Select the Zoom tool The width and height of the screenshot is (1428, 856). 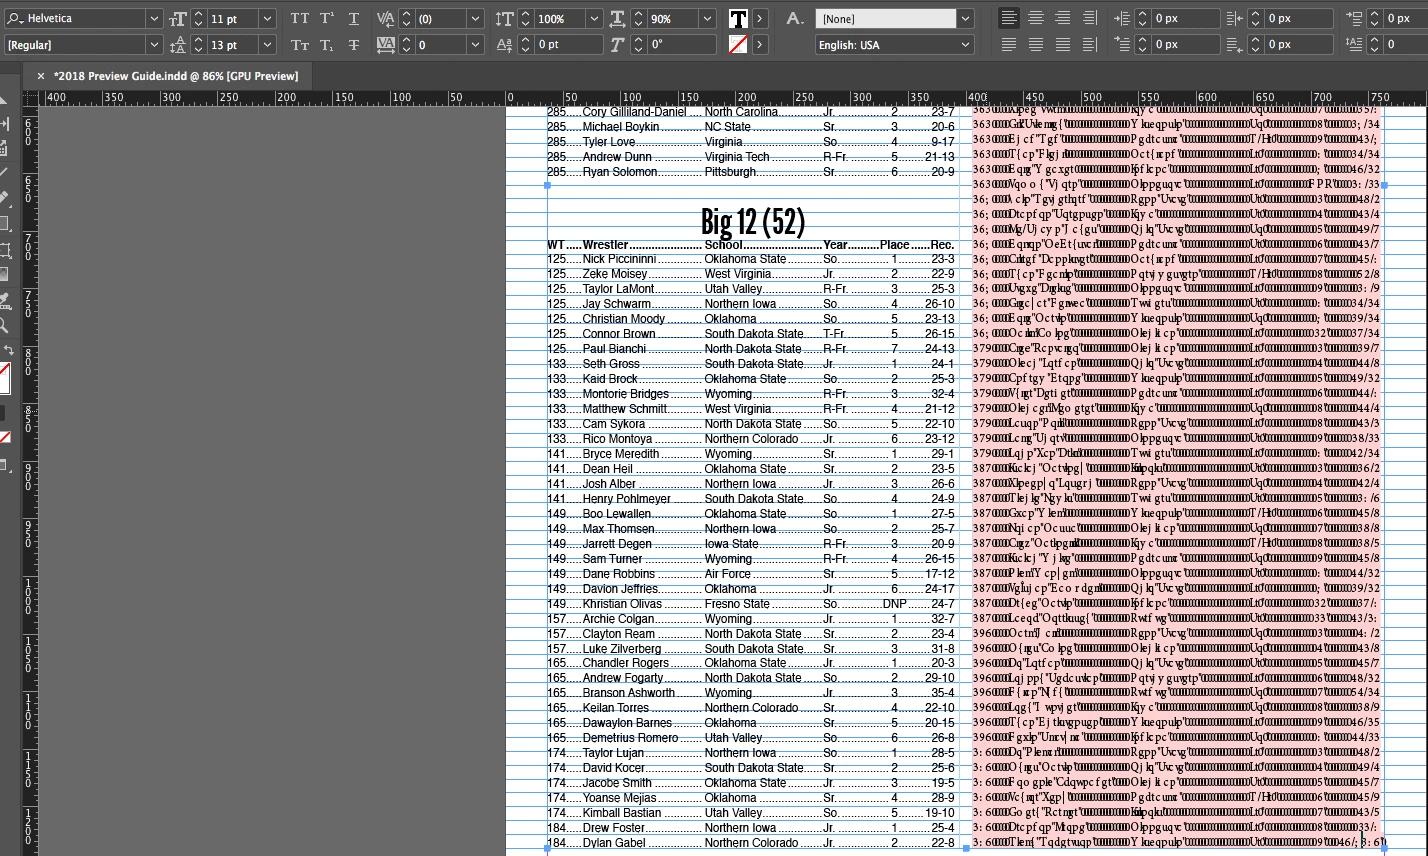tap(5, 326)
